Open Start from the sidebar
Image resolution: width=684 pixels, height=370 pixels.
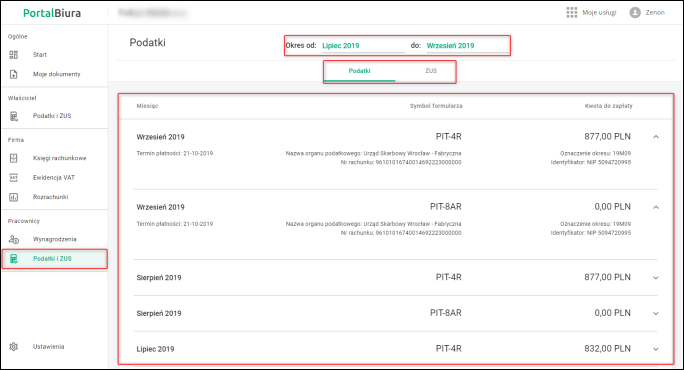[x=40, y=55]
